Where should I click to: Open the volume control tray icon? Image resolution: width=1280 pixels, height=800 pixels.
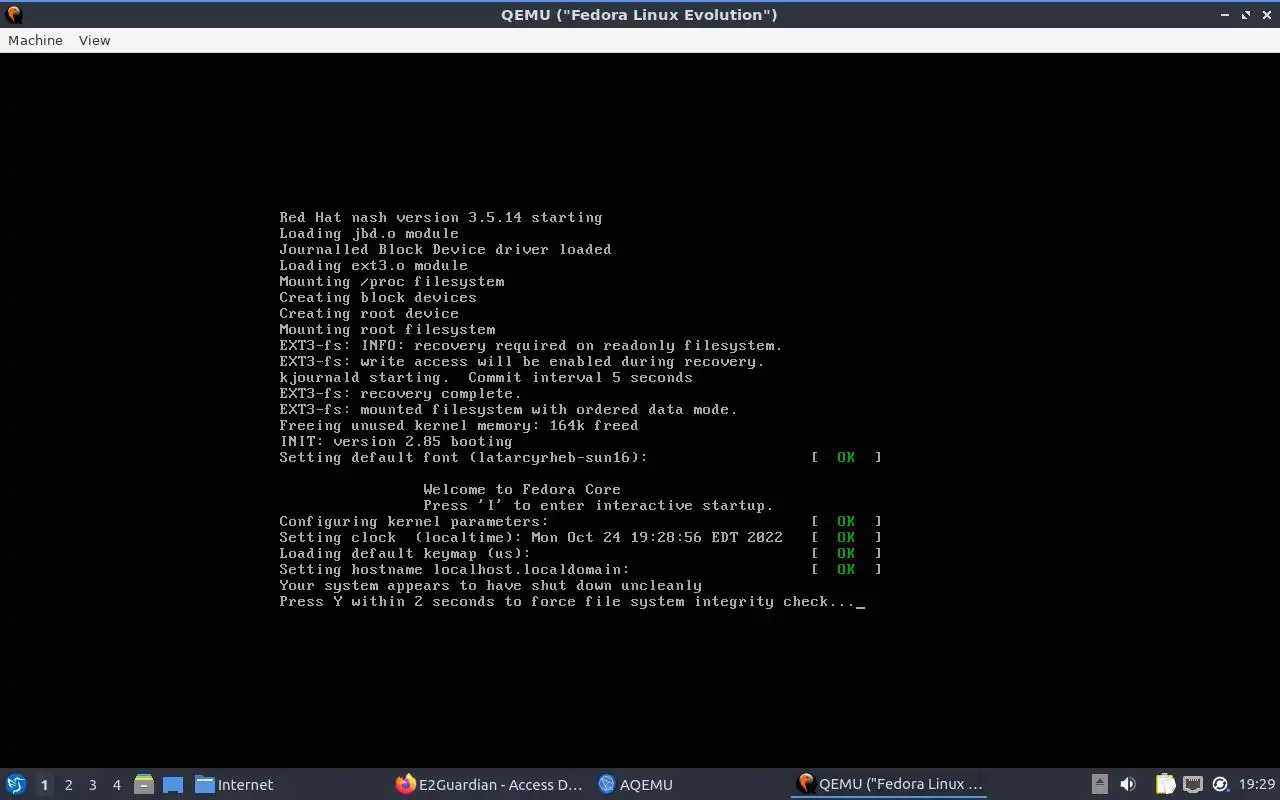coord(1128,784)
